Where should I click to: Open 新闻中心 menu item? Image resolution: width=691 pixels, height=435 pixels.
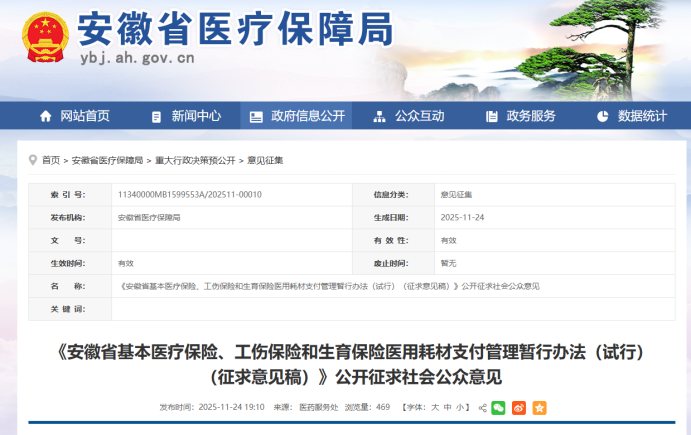tap(196, 116)
